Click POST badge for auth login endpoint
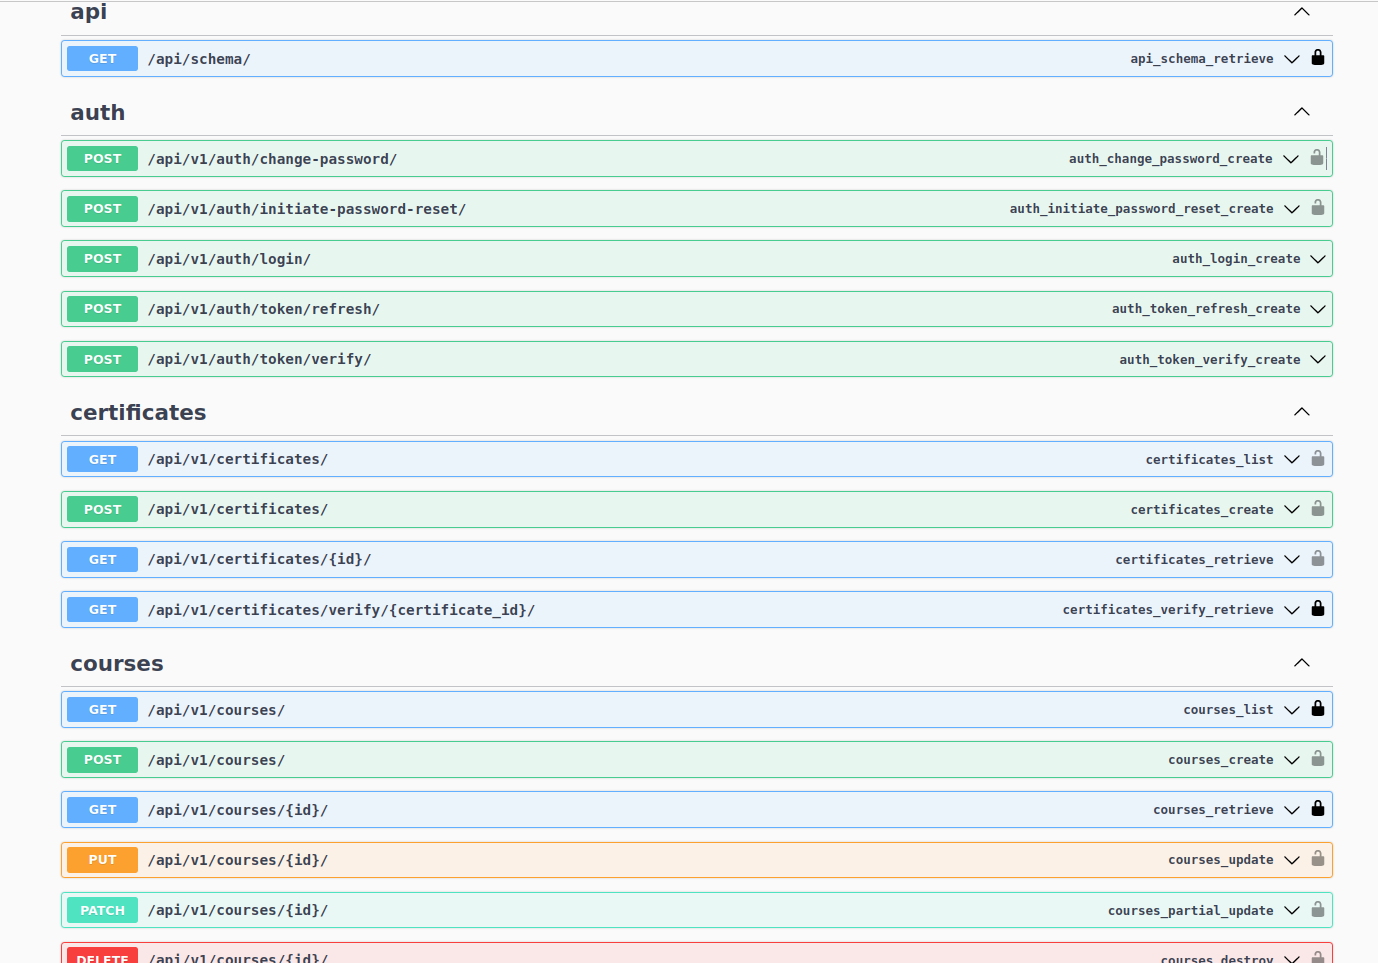Image resolution: width=1378 pixels, height=963 pixels. pyautogui.click(x=102, y=258)
